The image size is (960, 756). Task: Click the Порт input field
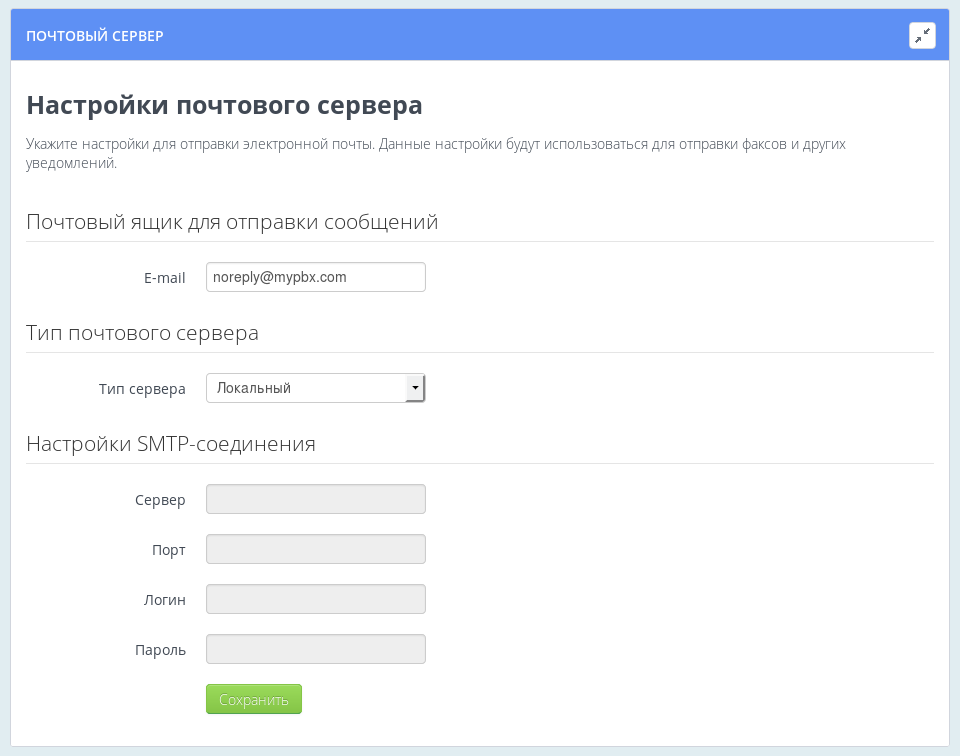point(315,548)
